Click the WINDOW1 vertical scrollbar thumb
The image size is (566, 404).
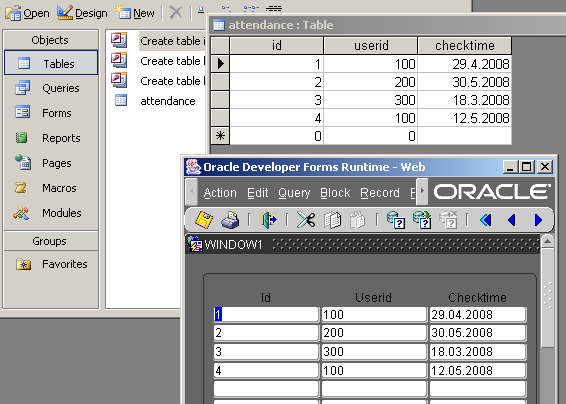coord(548,297)
